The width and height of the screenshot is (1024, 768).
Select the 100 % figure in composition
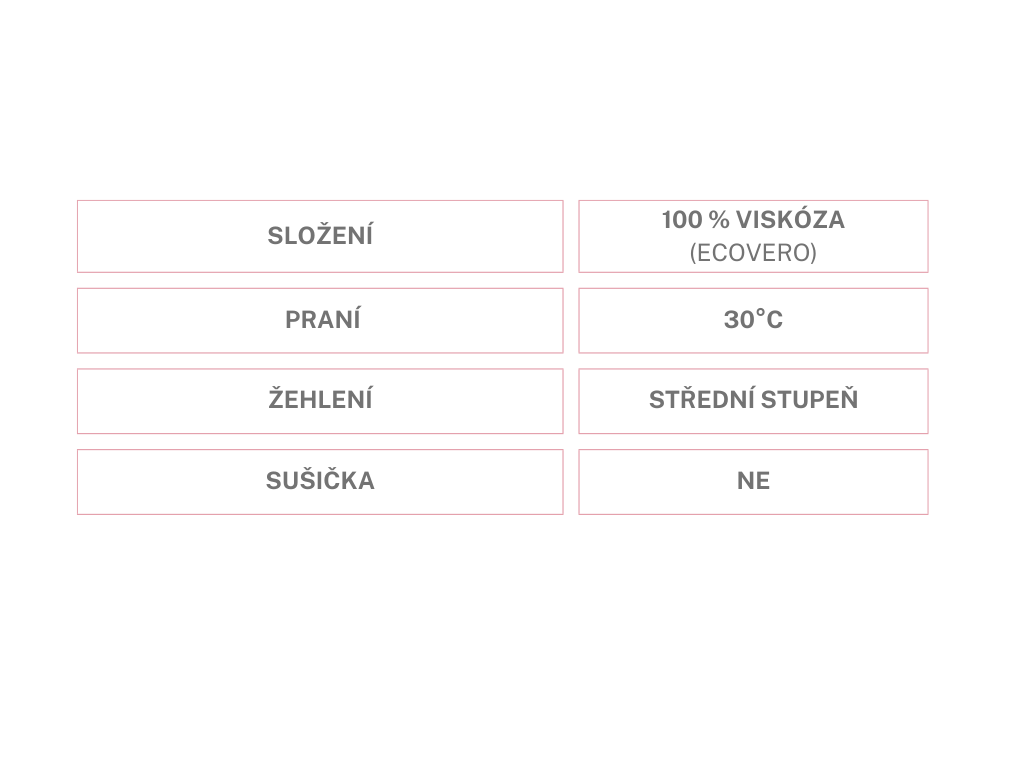click(x=696, y=220)
